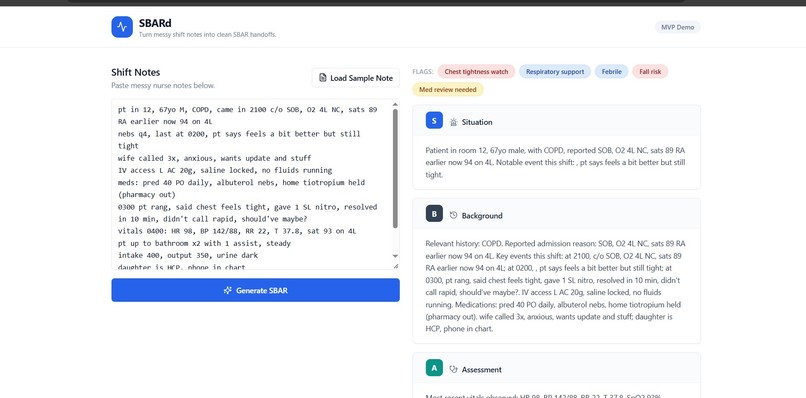This screenshot has width=806, height=398.
Task: Select the Chest tightness watch flag
Action: click(x=476, y=71)
